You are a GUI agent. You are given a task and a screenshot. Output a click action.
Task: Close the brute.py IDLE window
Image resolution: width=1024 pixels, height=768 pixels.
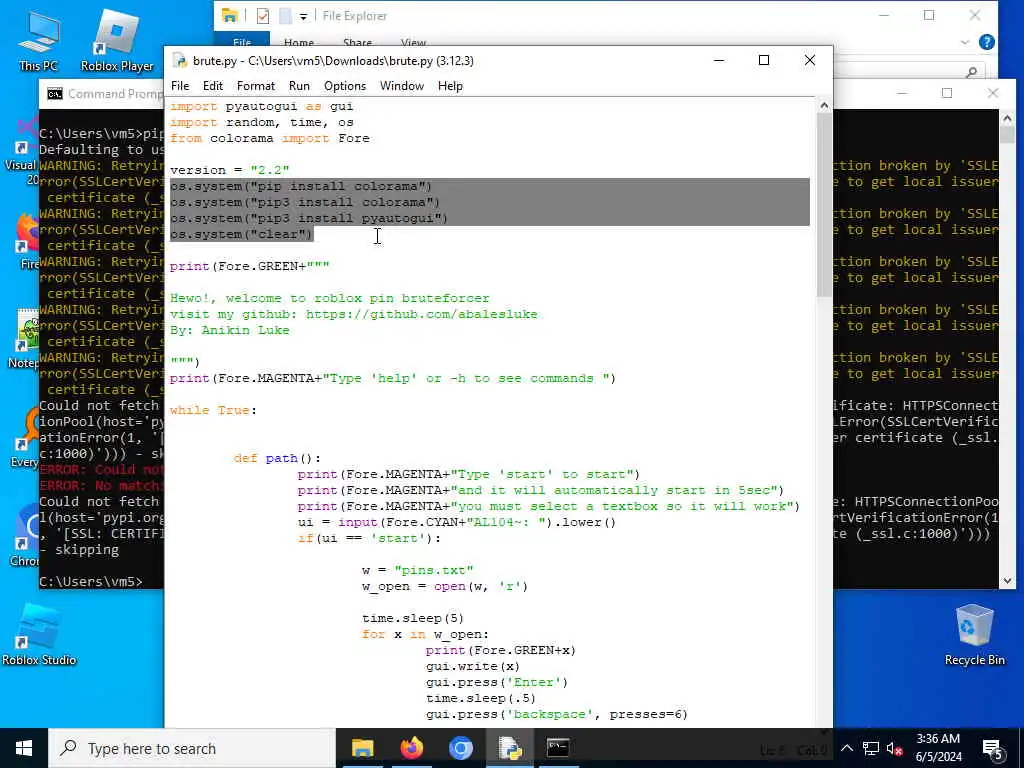810,61
